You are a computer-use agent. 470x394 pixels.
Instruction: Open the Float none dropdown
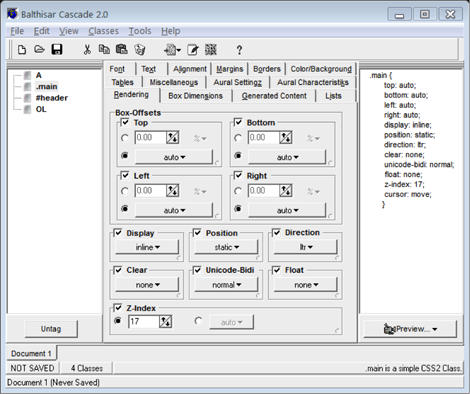306,285
